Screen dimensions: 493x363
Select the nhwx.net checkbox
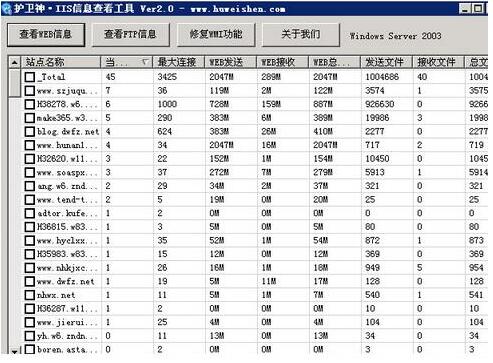click(30, 295)
